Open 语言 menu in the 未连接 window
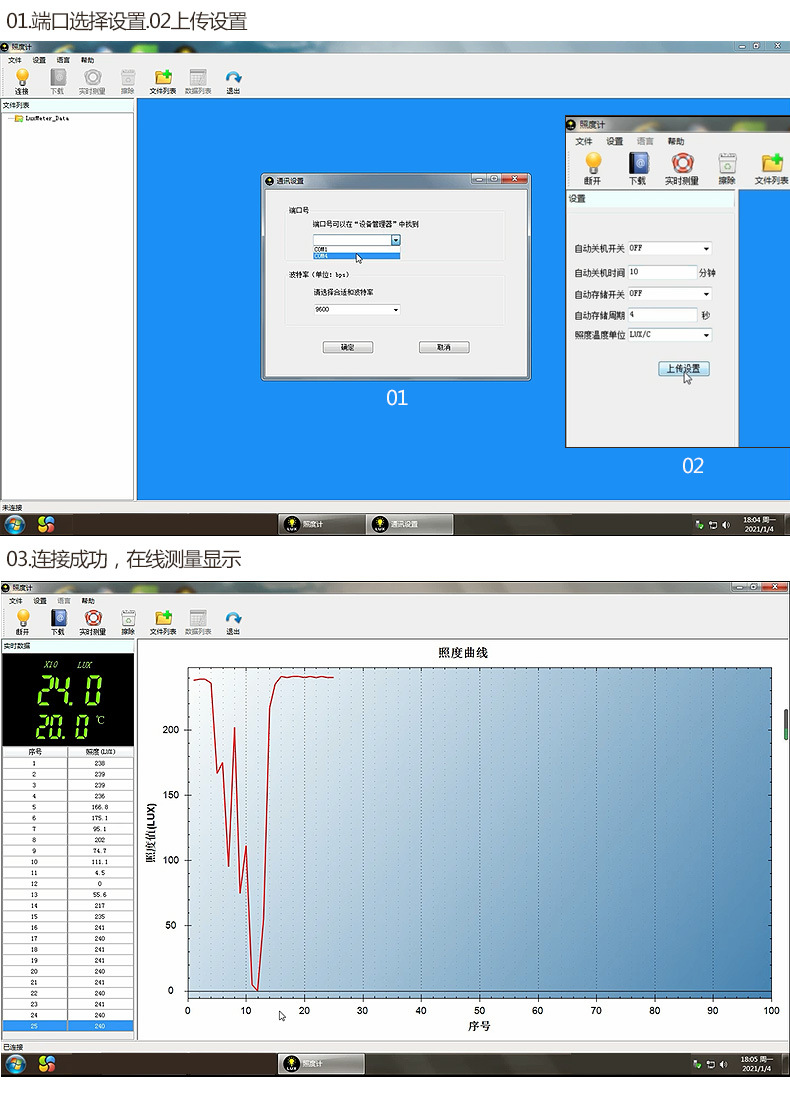The height and width of the screenshot is (1110, 790). click(63, 60)
